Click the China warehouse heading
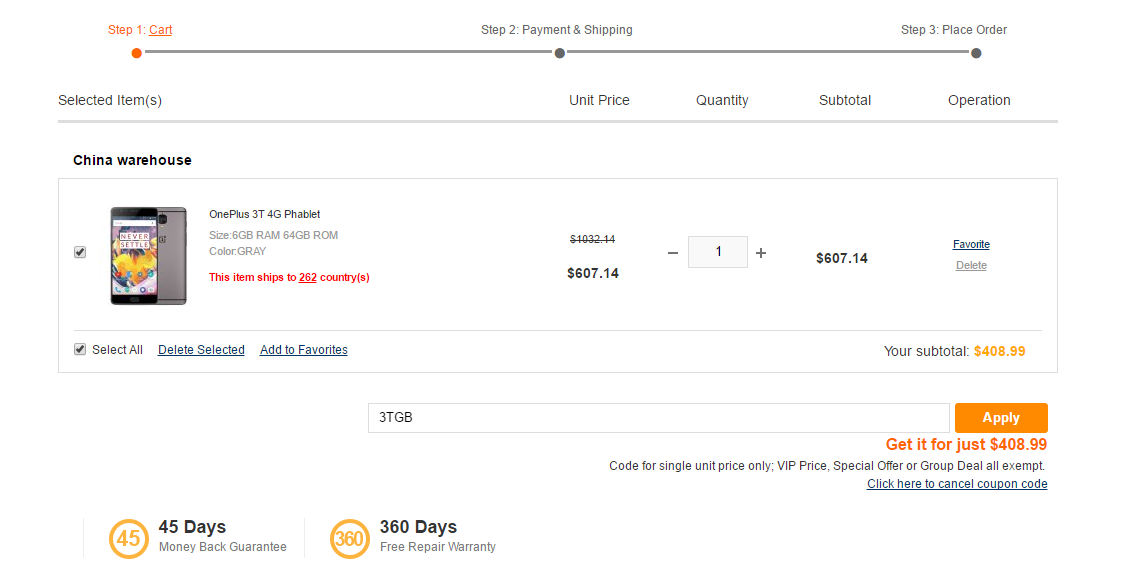 pyautogui.click(x=132, y=160)
